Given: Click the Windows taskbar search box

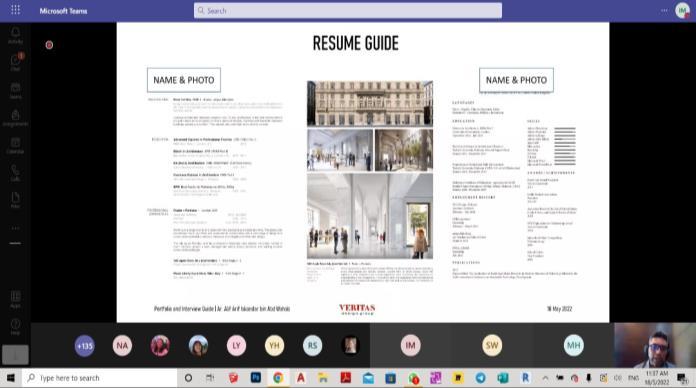Looking at the screenshot, I should coord(100,378).
